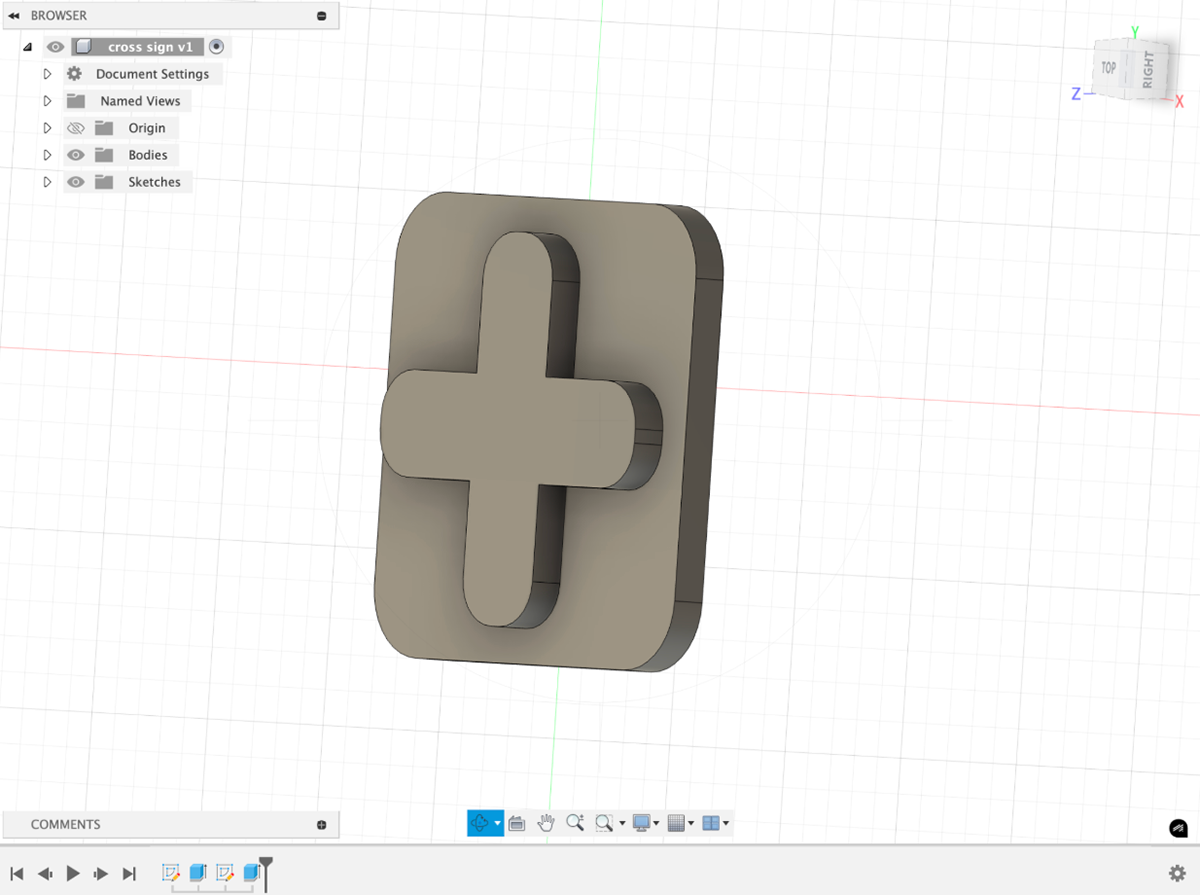Expand the Named Views folder
1200x895 pixels.
pos(47,101)
